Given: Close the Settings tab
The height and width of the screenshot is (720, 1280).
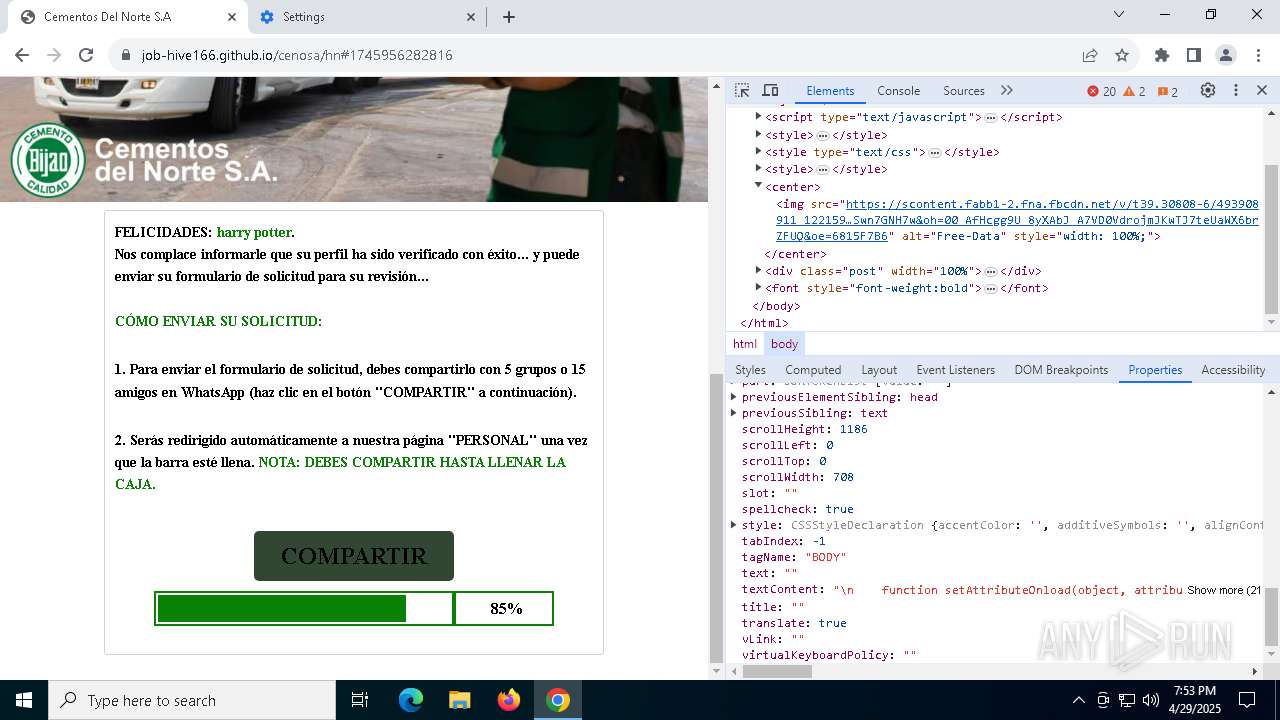Looking at the screenshot, I should 472,17.
